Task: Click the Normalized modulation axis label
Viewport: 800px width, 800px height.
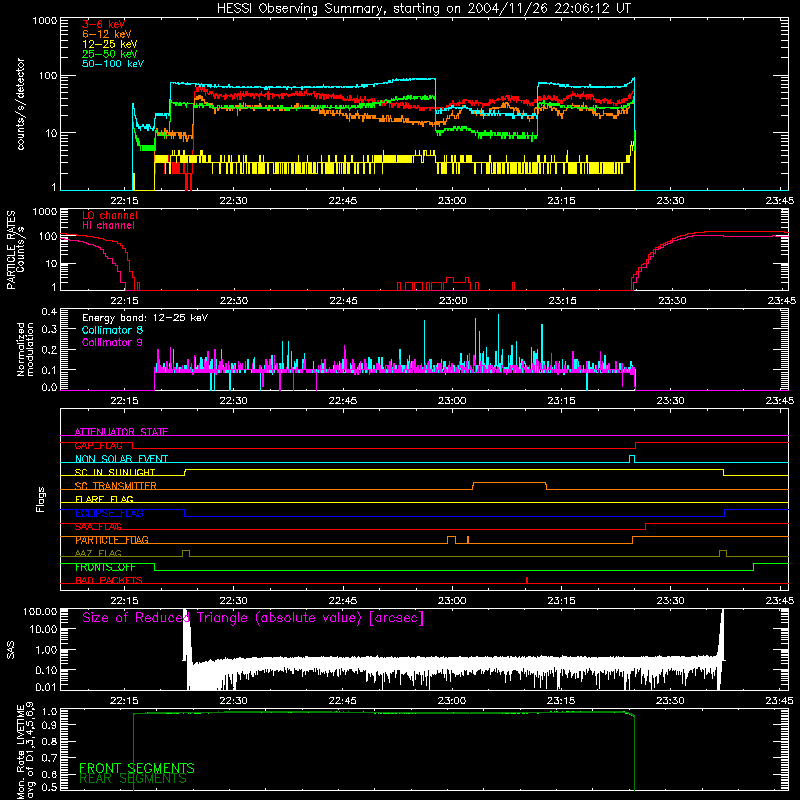Action: pyautogui.click(x=25, y=349)
